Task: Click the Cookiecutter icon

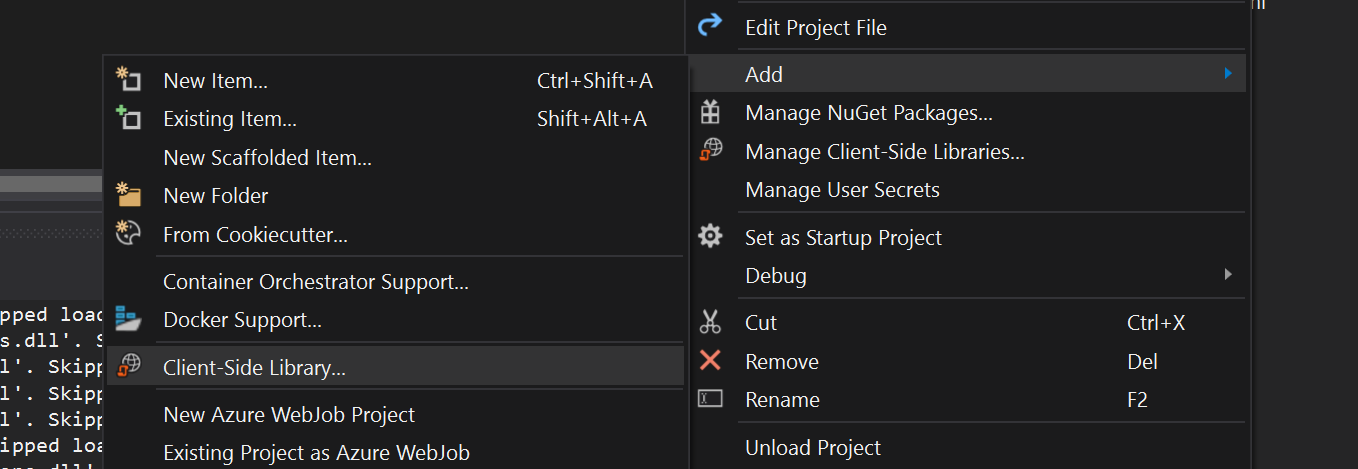Action: point(128,234)
